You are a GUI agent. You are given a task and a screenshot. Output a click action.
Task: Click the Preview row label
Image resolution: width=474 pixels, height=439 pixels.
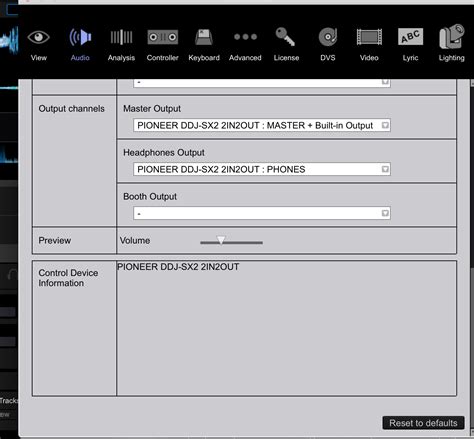tap(55, 240)
